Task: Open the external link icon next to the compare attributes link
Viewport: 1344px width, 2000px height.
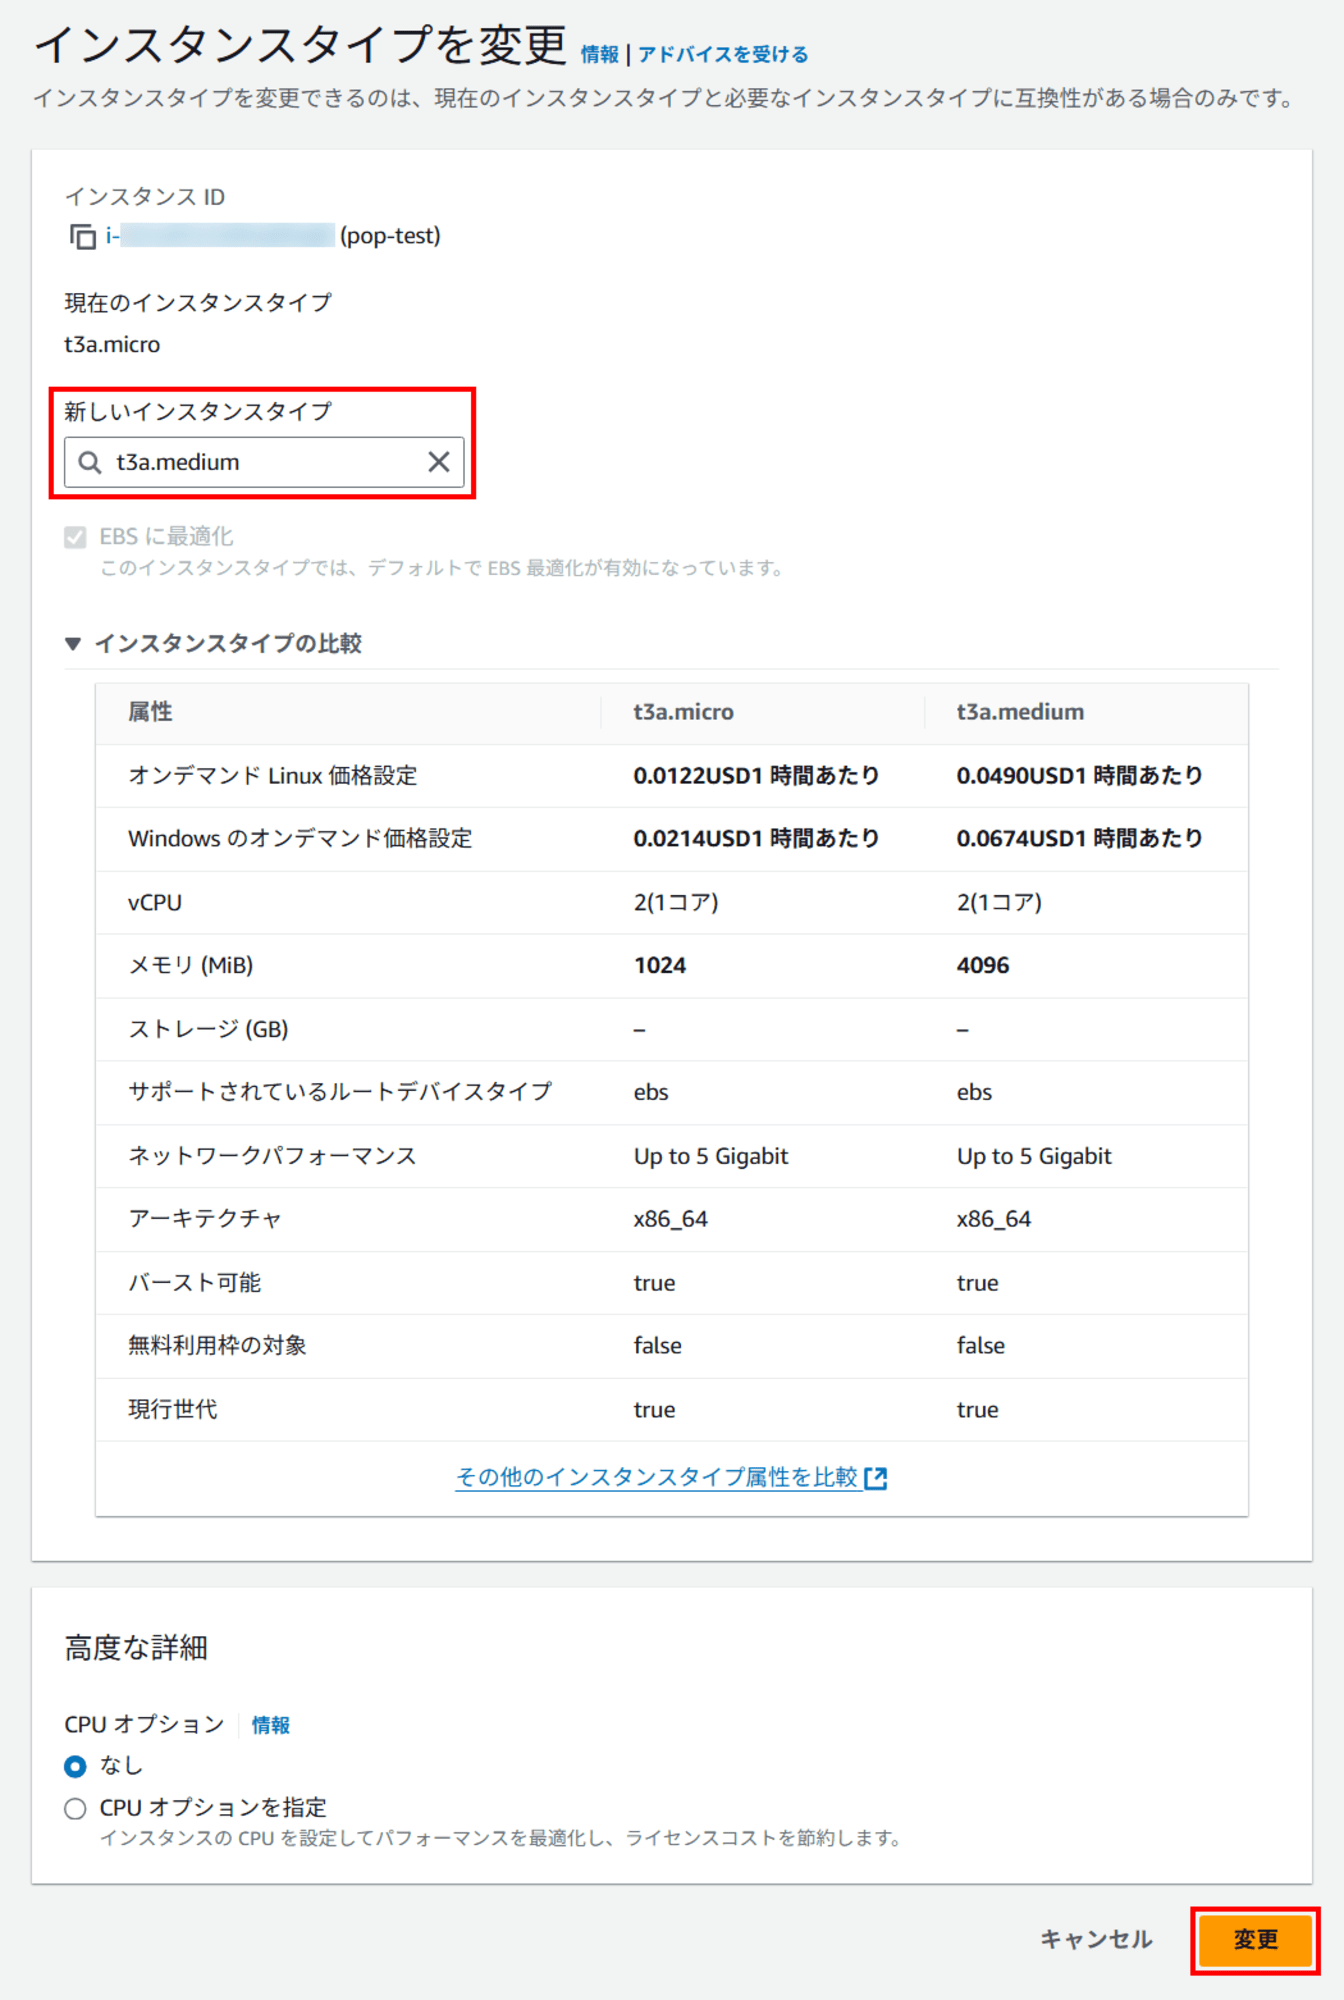Action: [x=875, y=1477]
